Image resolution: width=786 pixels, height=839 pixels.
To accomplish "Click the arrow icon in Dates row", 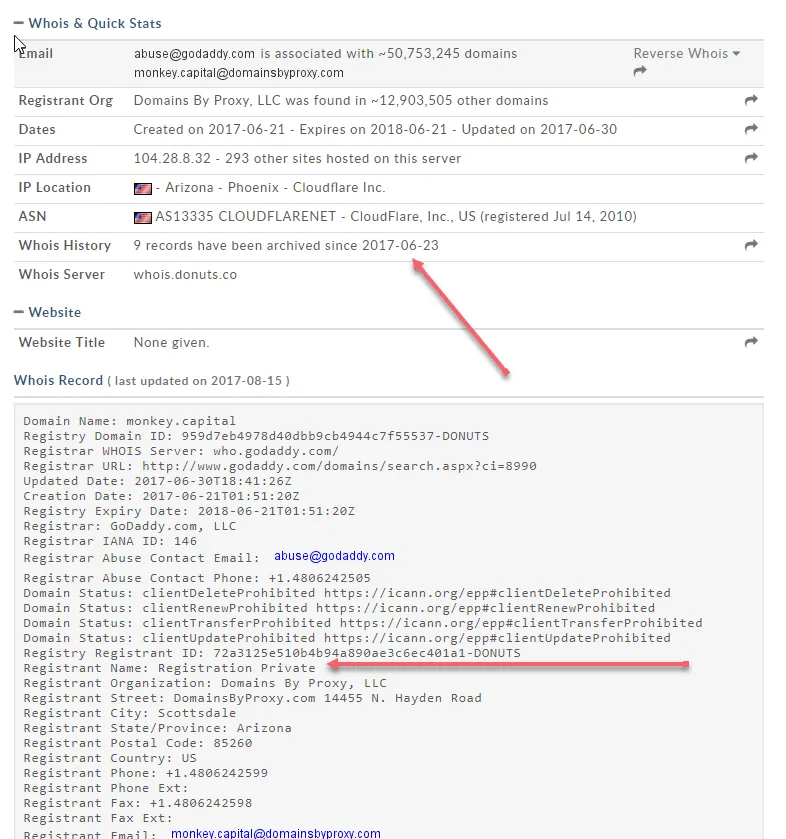I will click(x=751, y=129).
